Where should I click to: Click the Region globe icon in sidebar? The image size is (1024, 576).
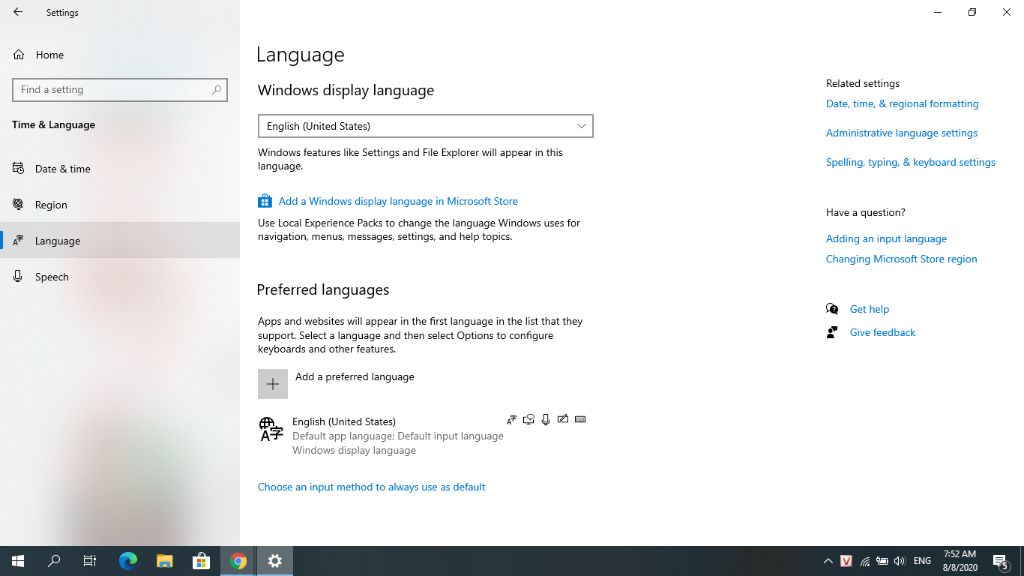[x=18, y=204]
